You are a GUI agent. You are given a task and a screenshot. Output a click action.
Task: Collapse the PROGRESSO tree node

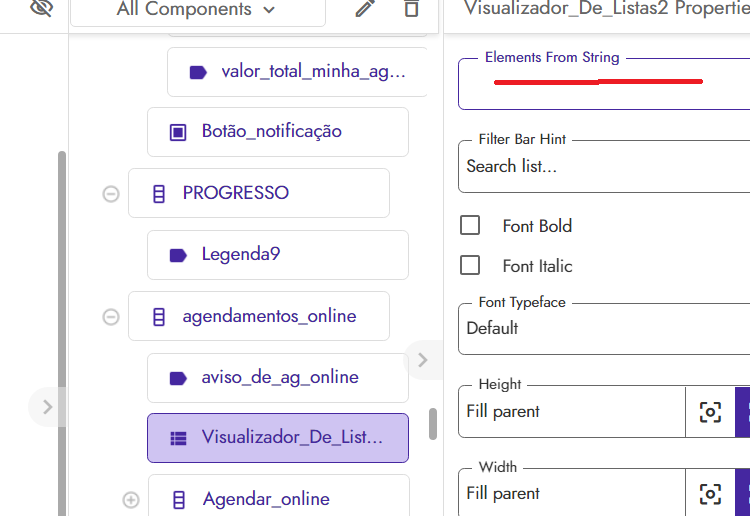[111, 194]
